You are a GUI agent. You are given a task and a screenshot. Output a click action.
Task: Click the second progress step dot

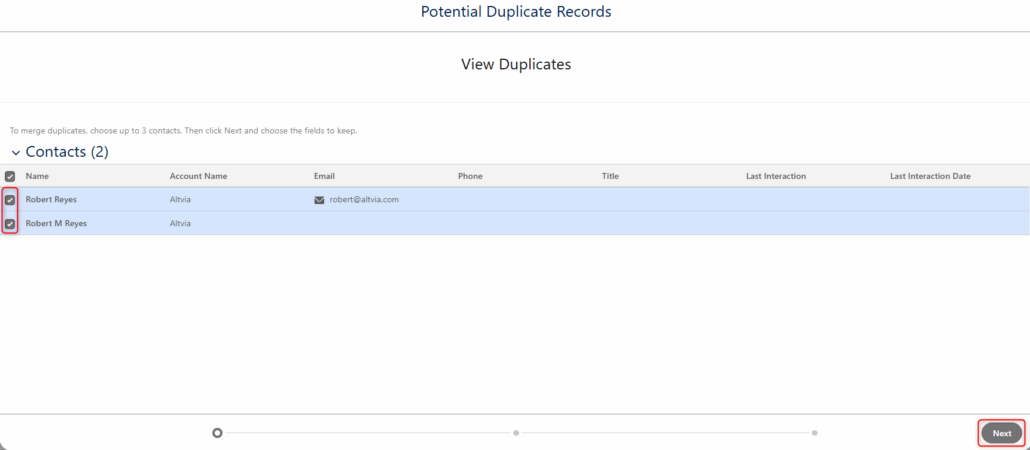(x=516, y=433)
